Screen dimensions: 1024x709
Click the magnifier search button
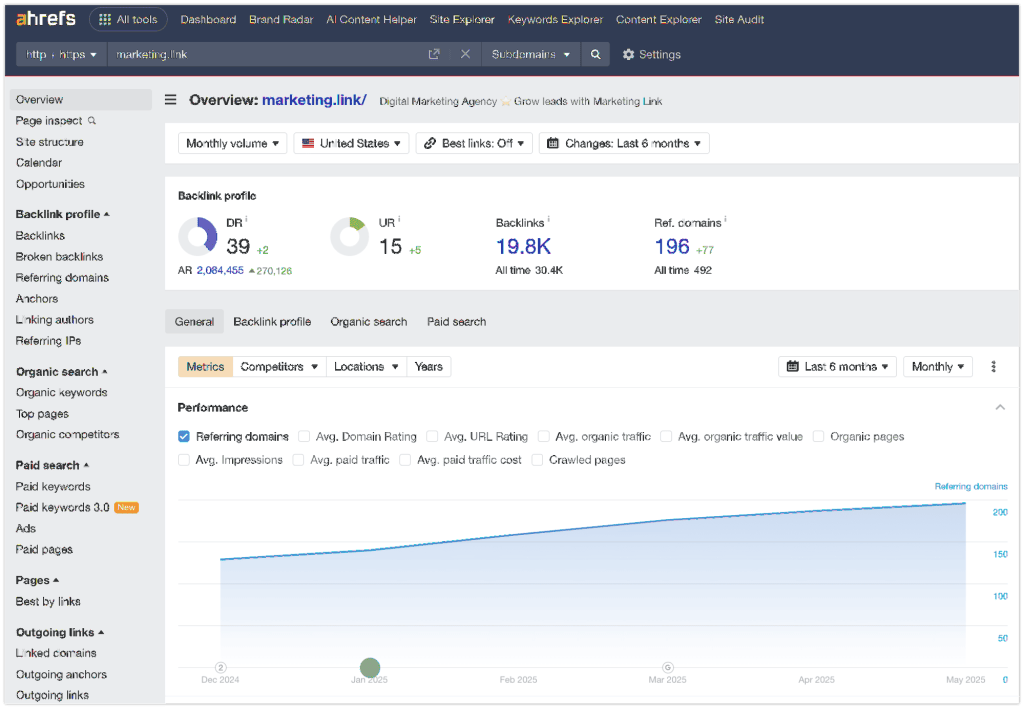pyautogui.click(x=595, y=54)
